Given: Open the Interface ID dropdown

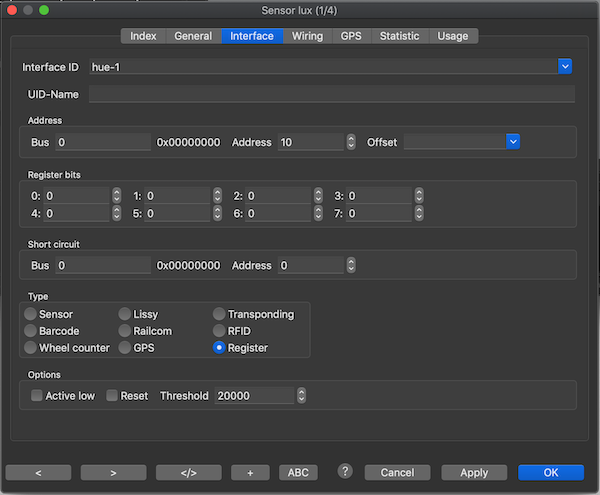Looking at the screenshot, I should (565, 67).
